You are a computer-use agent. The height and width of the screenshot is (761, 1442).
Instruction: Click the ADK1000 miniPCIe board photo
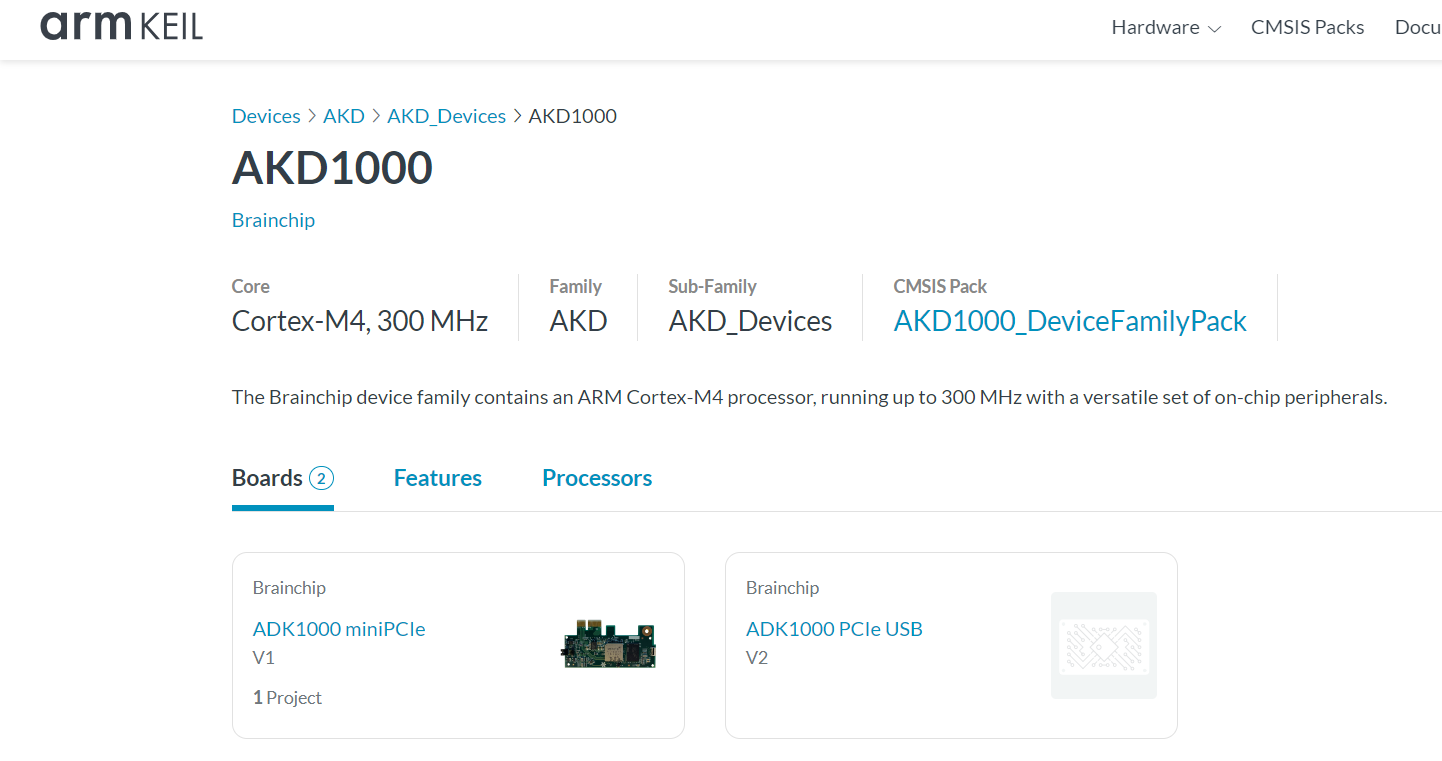click(609, 643)
